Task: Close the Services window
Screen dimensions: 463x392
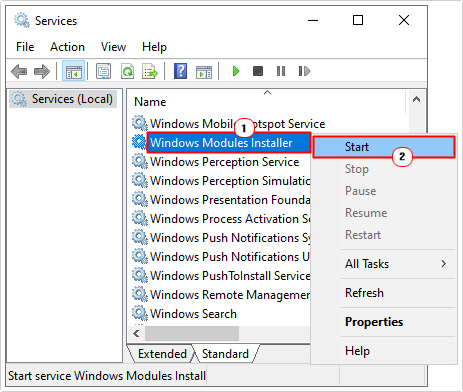Action: coord(404,20)
